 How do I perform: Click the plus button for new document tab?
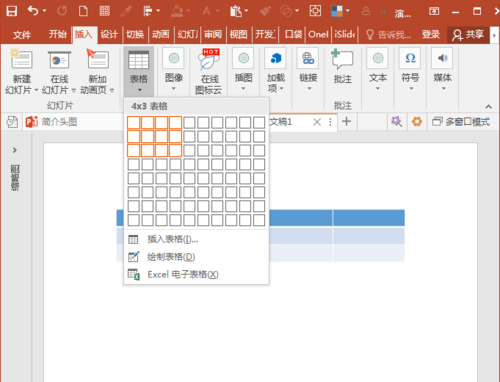pyautogui.click(x=347, y=121)
